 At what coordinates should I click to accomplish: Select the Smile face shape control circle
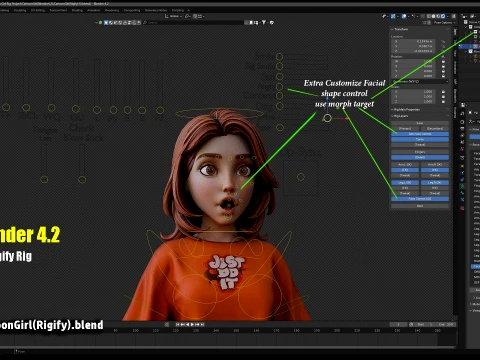[279, 57]
